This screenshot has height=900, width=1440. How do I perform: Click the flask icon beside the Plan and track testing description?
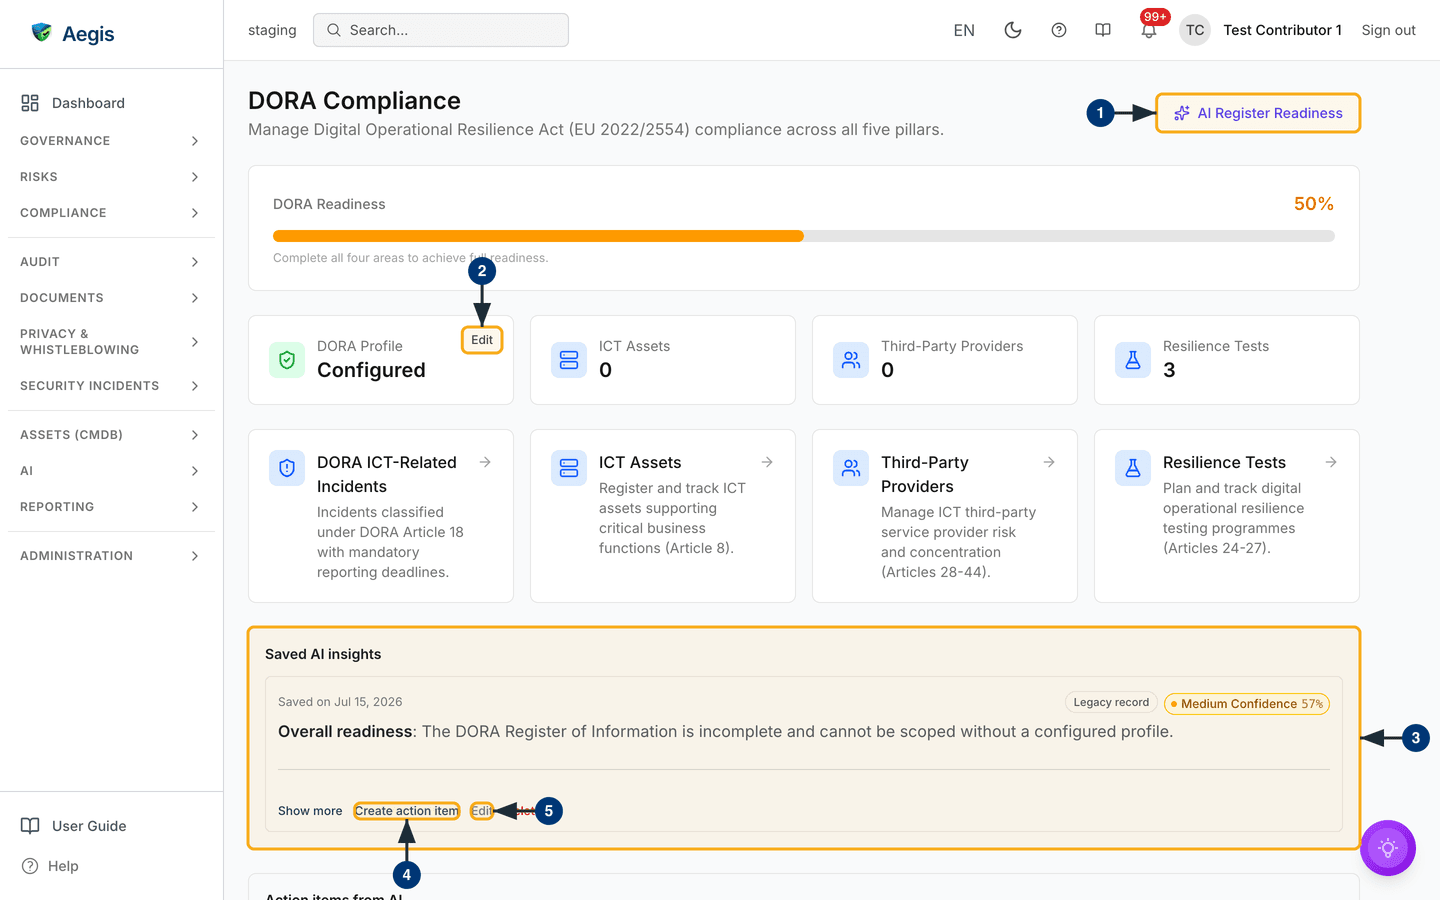pyautogui.click(x=1133, y=468)
